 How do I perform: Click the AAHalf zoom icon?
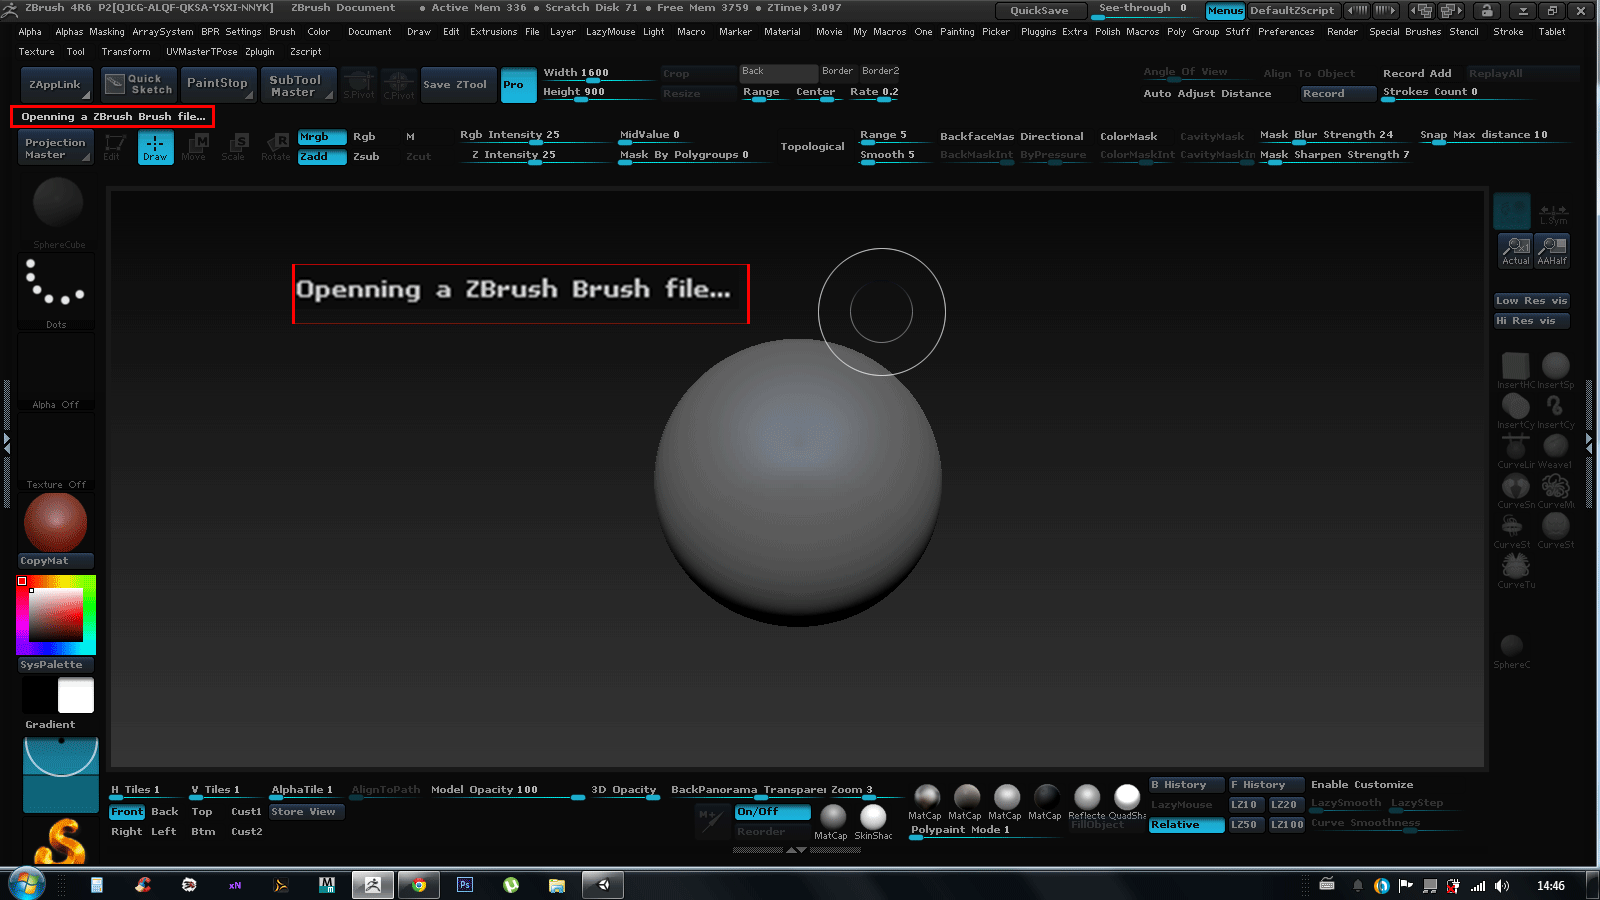[x=1552, y=249]
